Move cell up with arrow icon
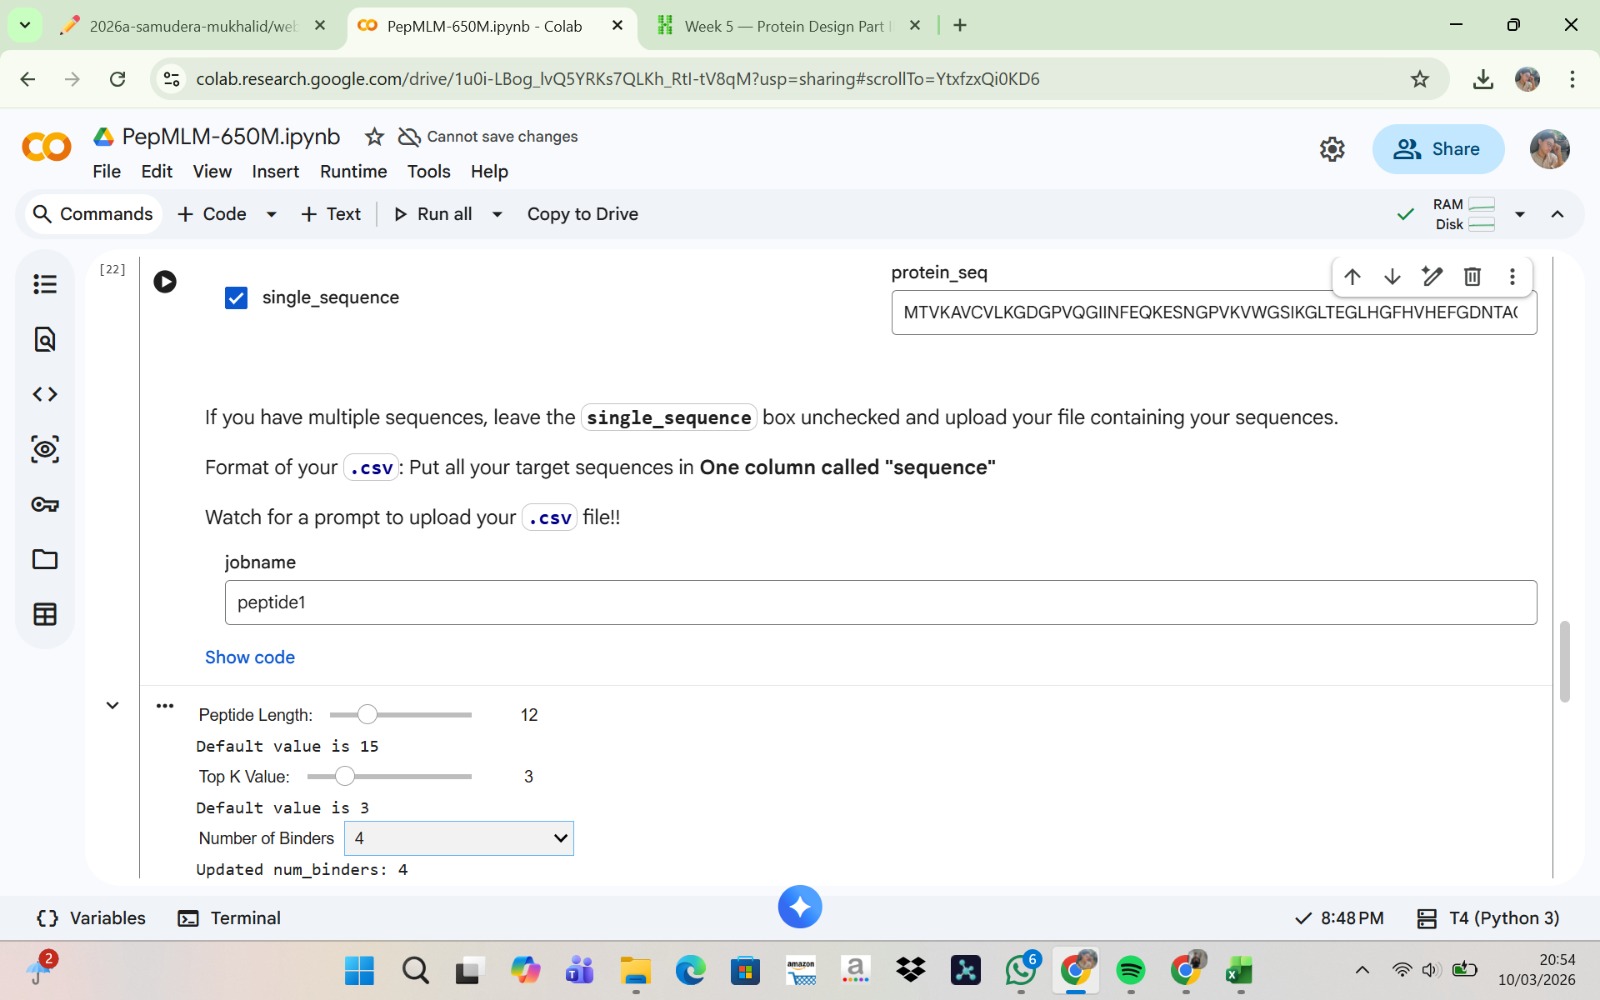The height and width of the screenshot is (1000, 1600). click(x=1352, y=277)
